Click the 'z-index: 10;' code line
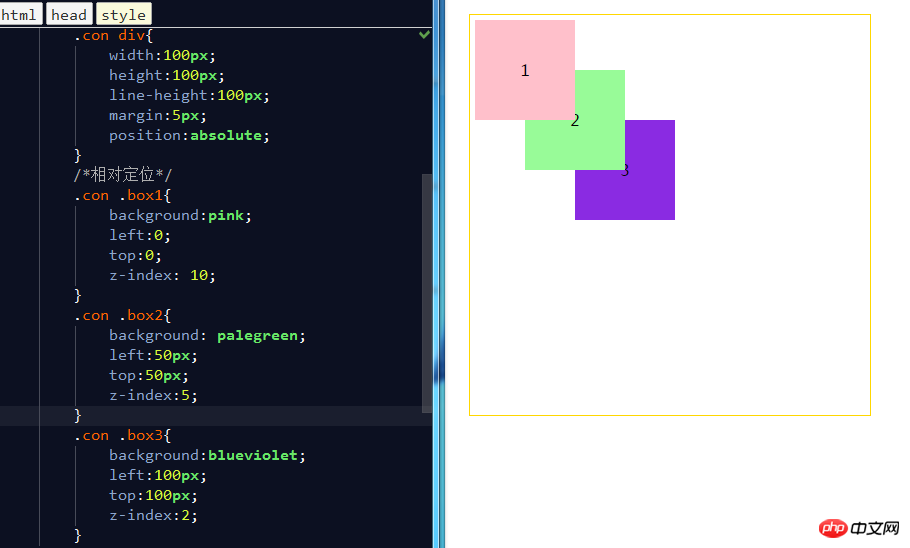Viewport: 910px width, 548px height. [162, 275]
